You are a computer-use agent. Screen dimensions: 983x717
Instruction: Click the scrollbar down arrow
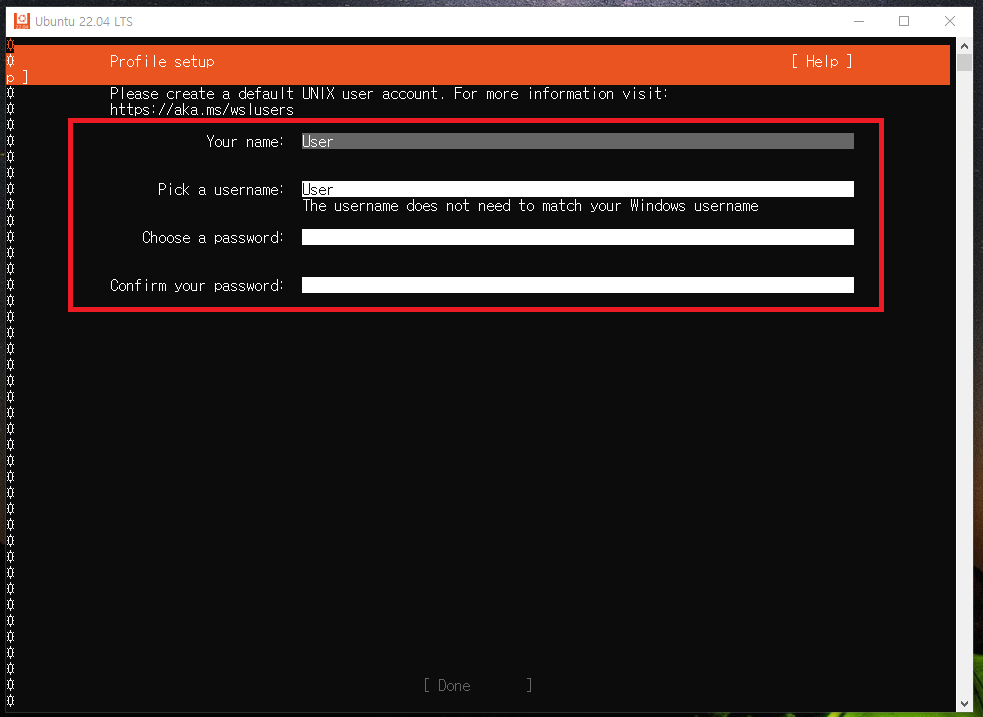(964, 704)
